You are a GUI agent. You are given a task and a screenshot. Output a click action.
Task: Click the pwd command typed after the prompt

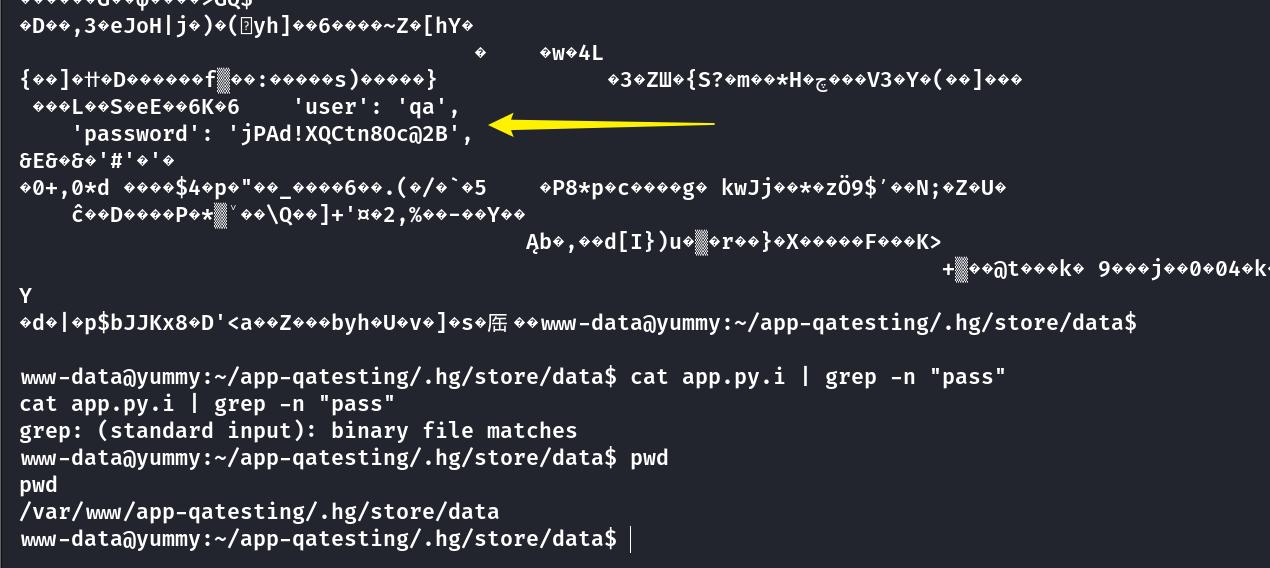click(649, 458)
